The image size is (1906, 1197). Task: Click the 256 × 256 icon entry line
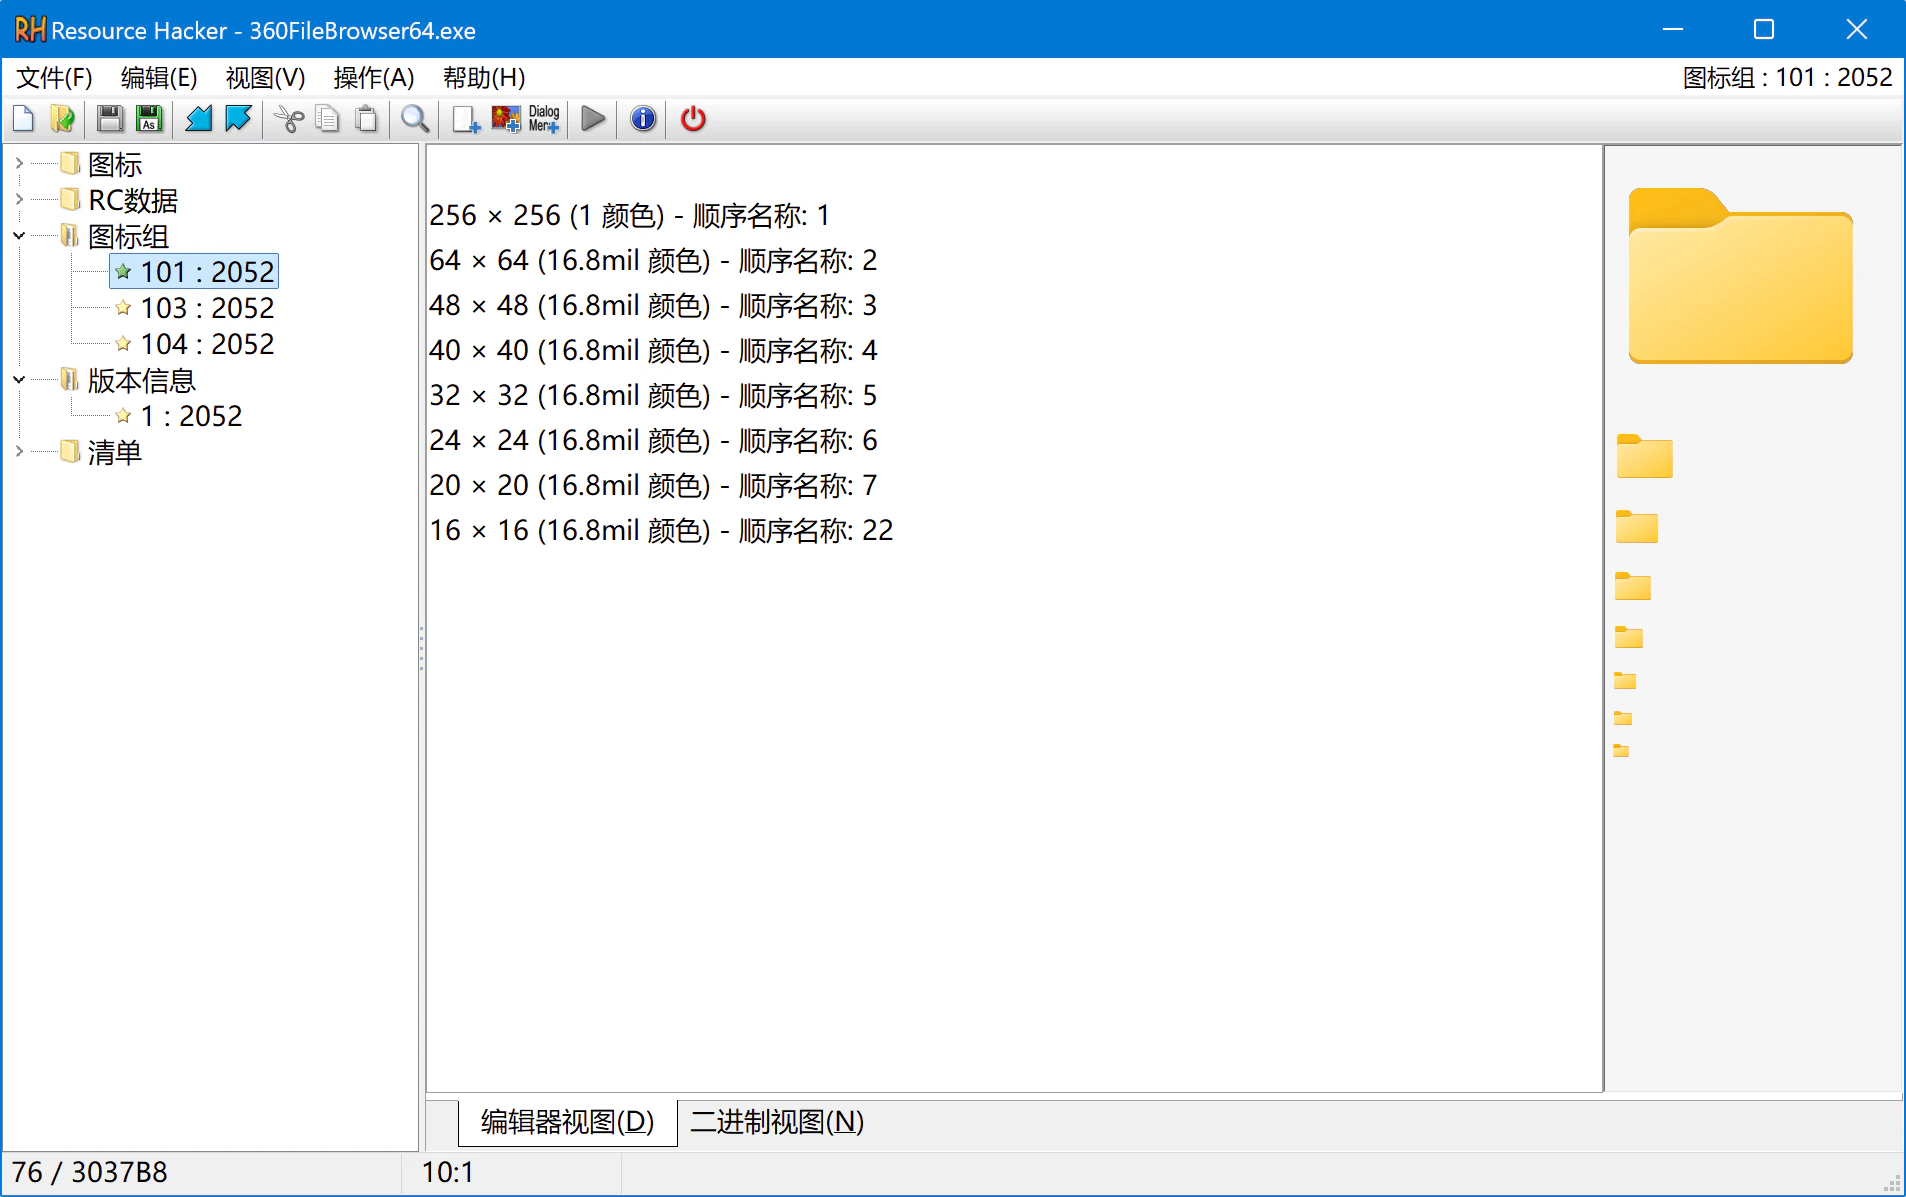pos(629,215)
